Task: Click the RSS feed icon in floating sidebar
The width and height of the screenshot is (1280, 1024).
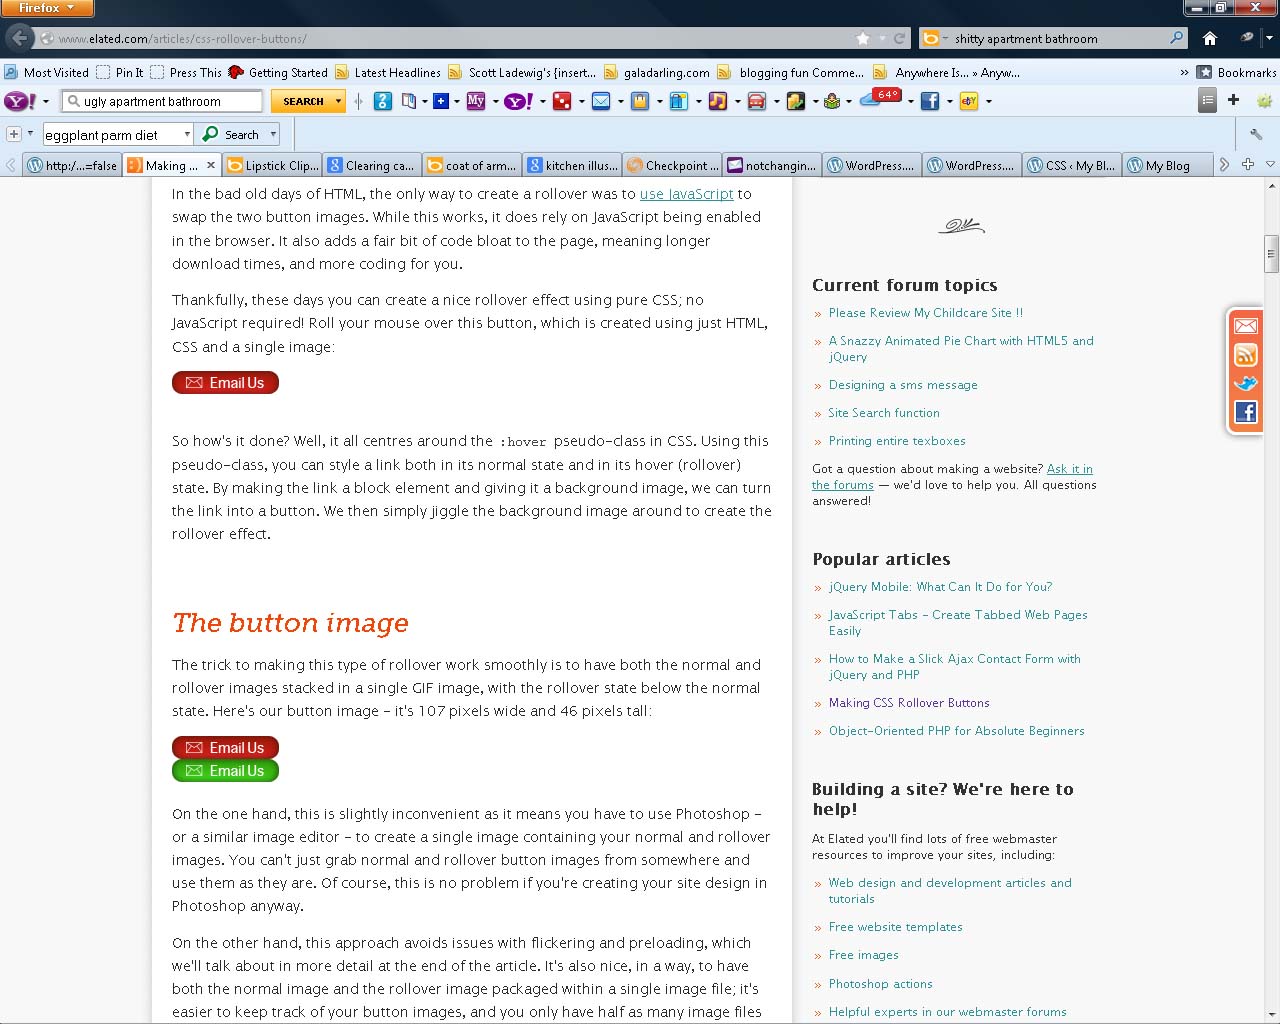Action: click(x=1245, y=355)
